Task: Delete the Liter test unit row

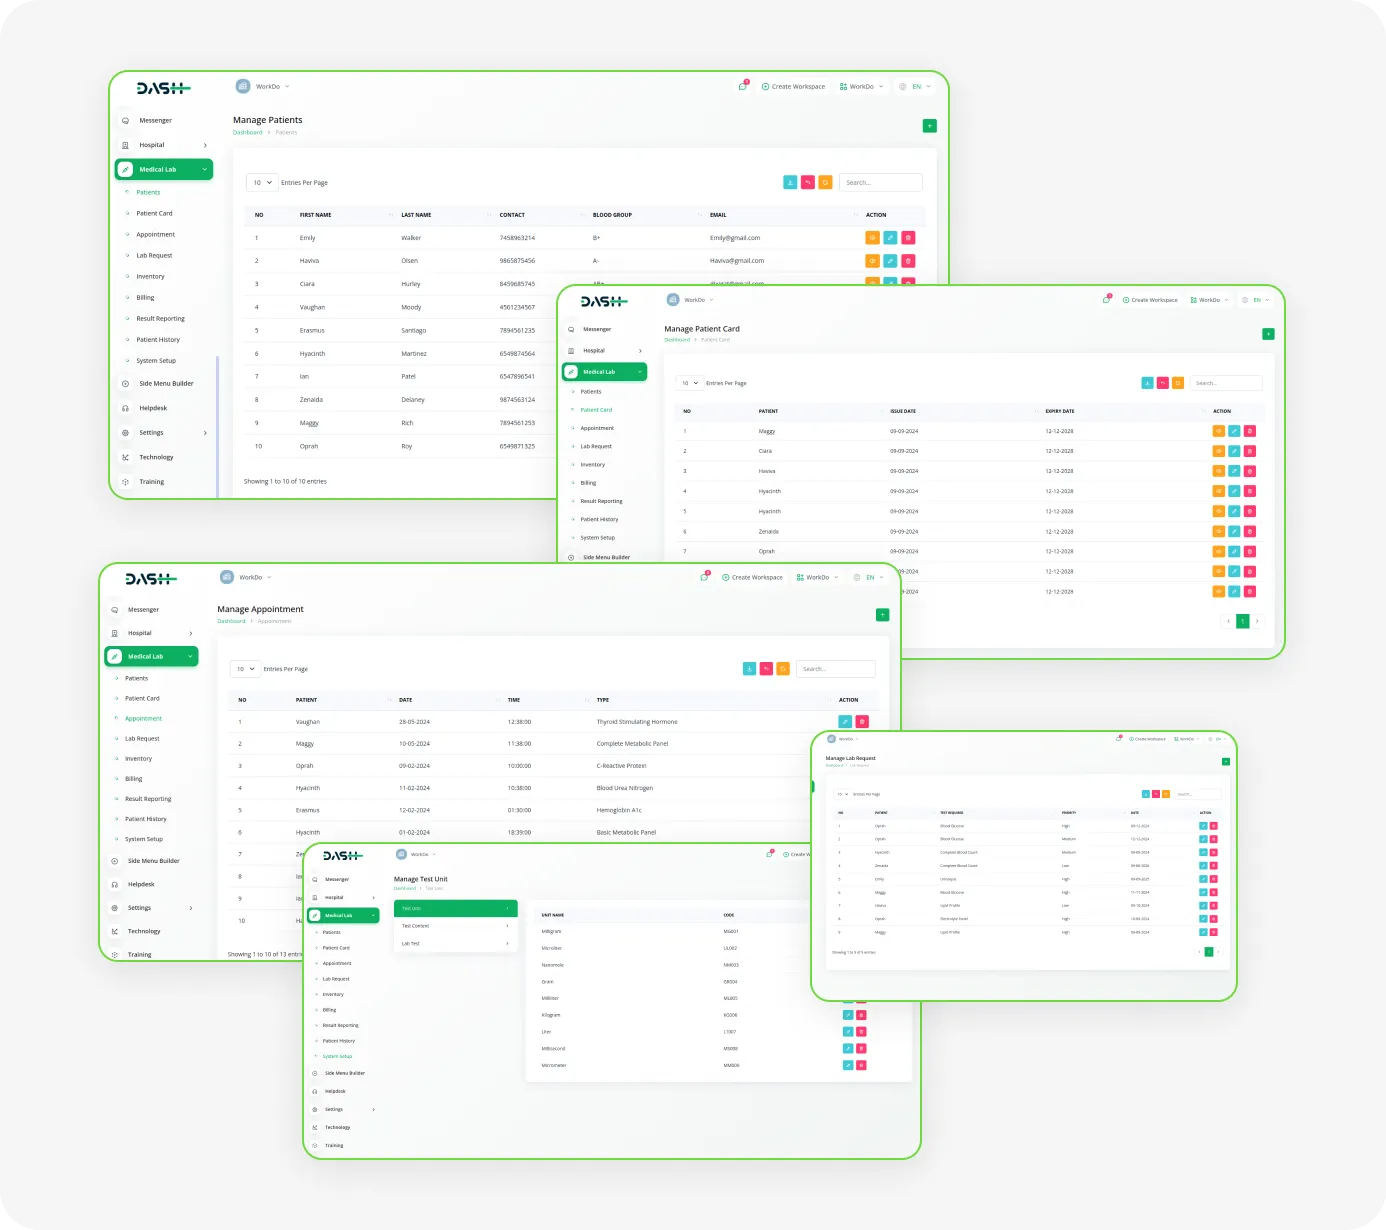Action: (x=861, y=1032)
